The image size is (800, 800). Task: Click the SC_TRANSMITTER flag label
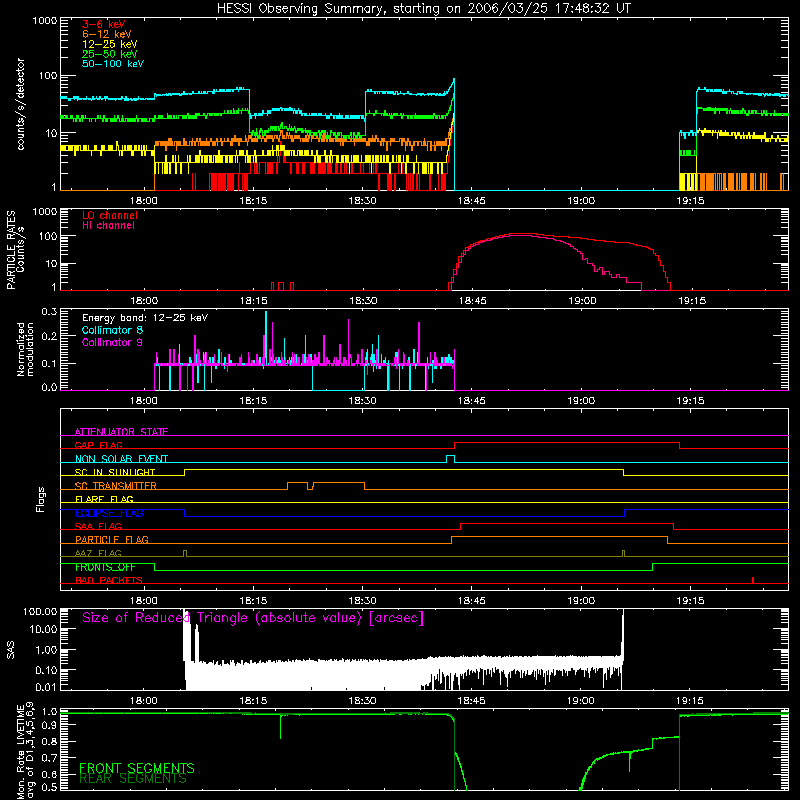click(115, 486)
